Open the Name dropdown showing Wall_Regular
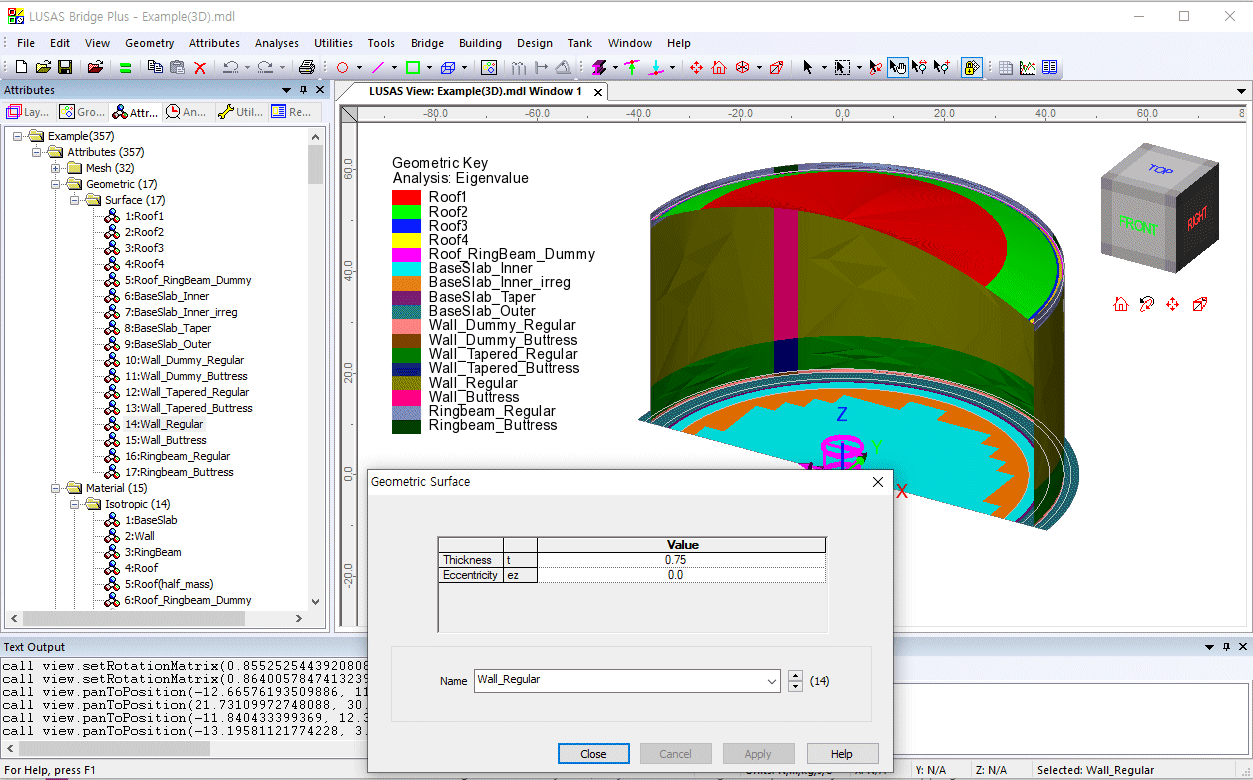This screenshot has height=780, width=1253. pyautogui.click(x=771, y=681)
